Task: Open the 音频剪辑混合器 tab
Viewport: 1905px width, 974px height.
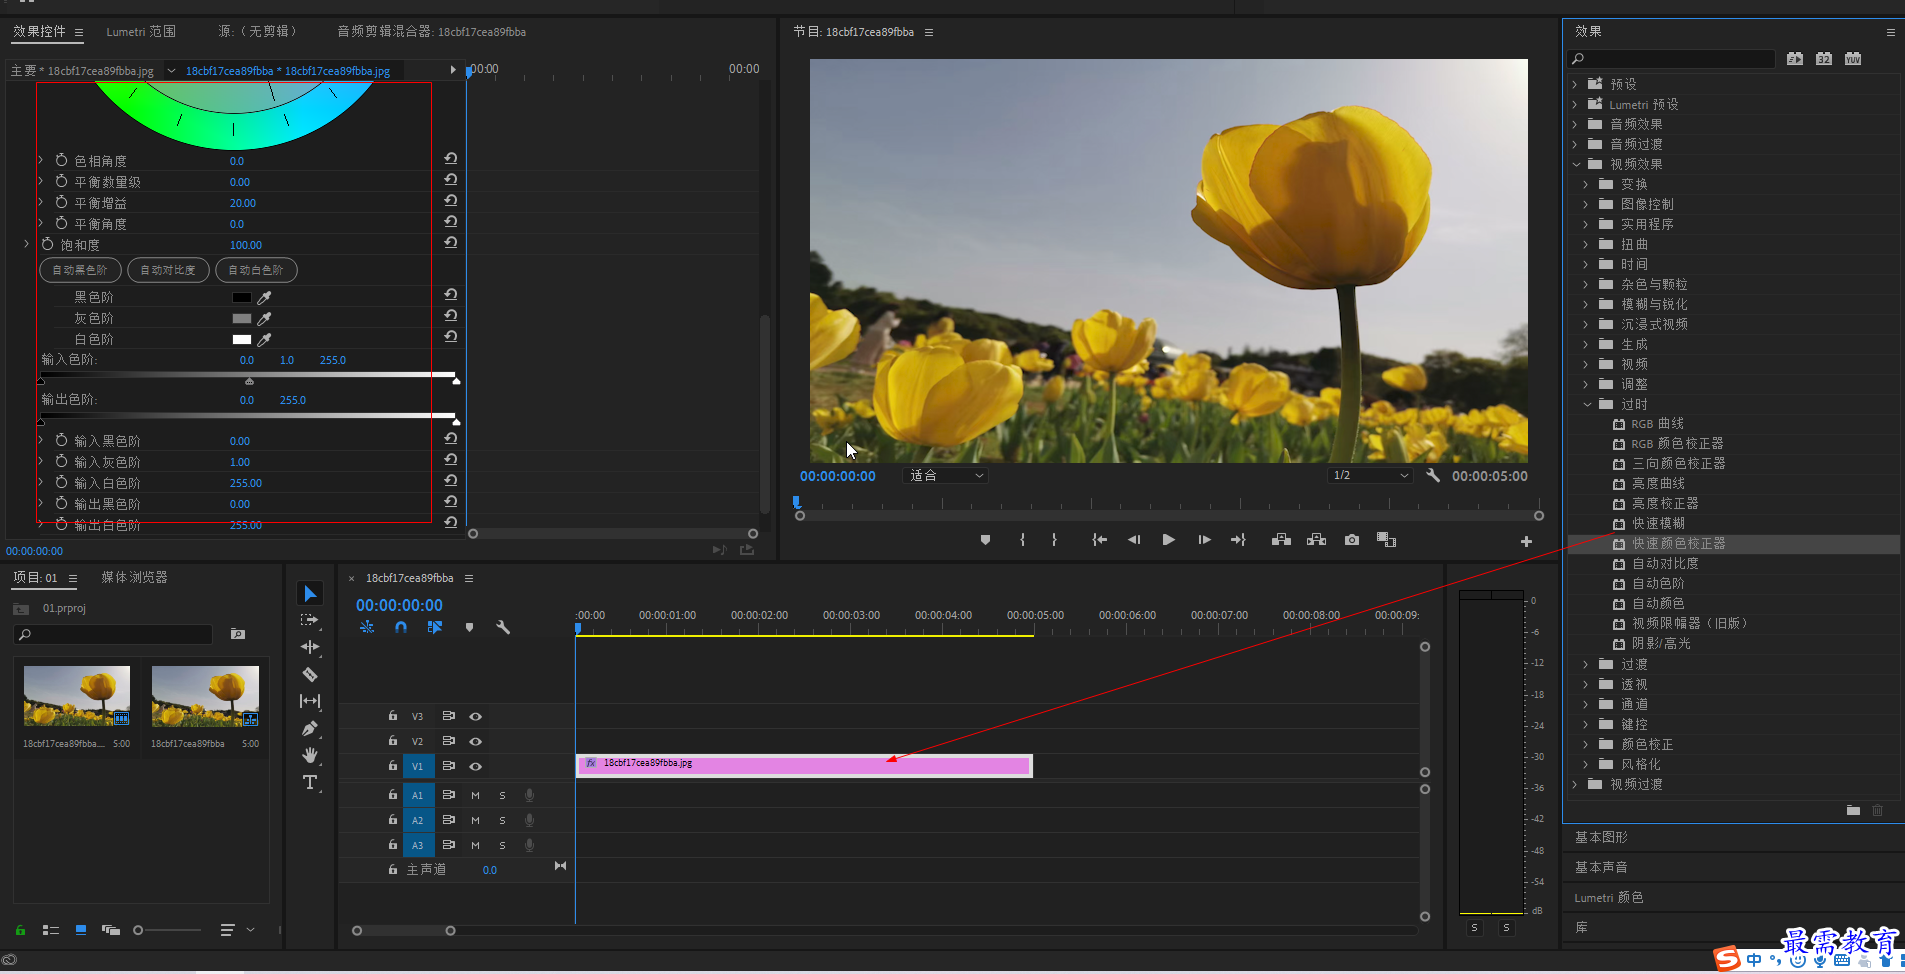Action: tap(431, 32)
